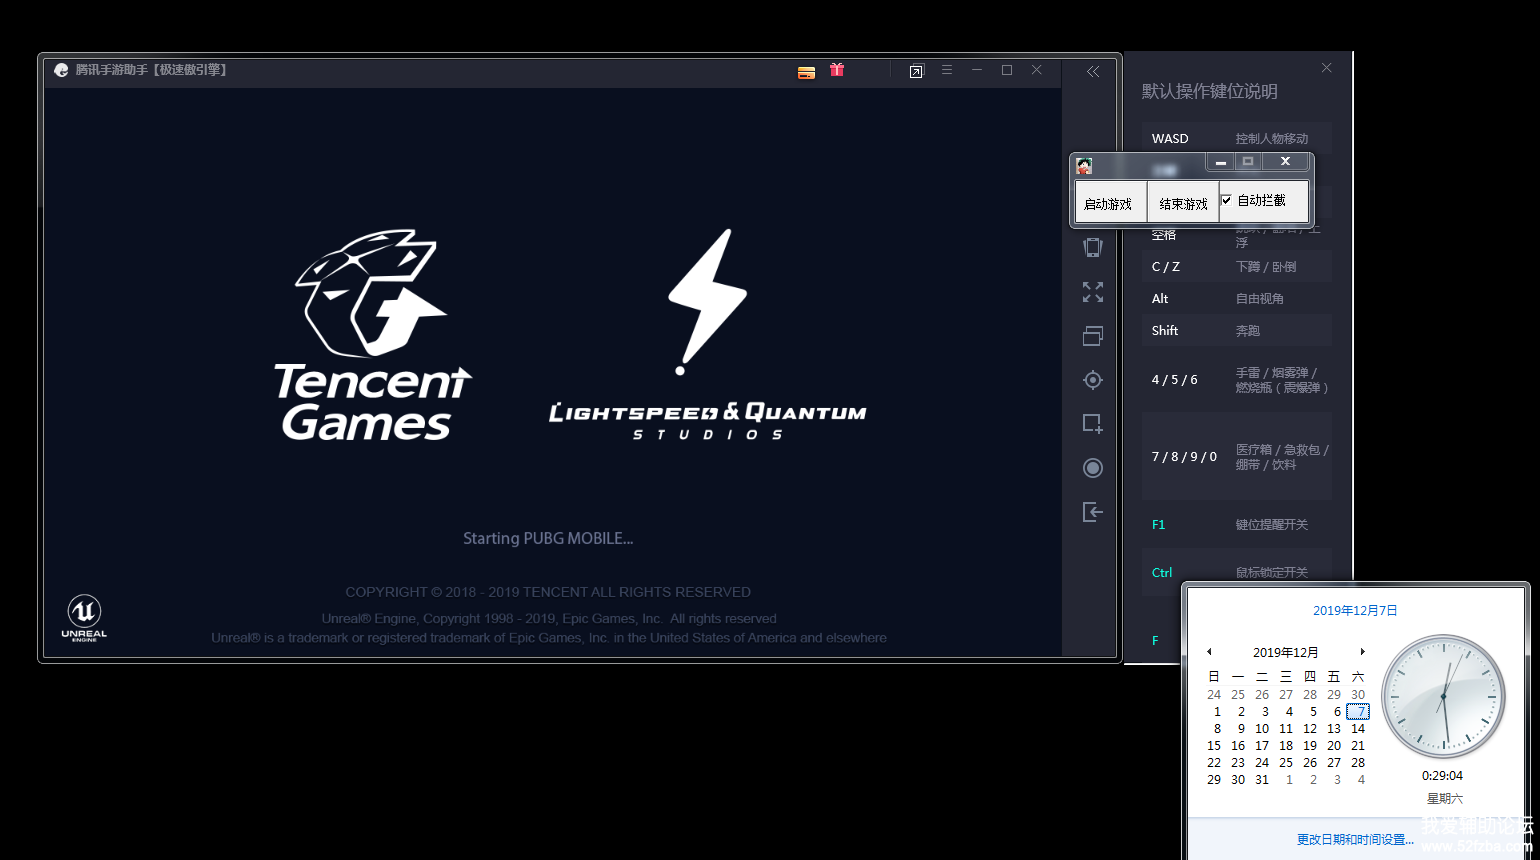1540x860 pixels.
Task: Start screen recording with the record icon
Action: click(1093, 468)
